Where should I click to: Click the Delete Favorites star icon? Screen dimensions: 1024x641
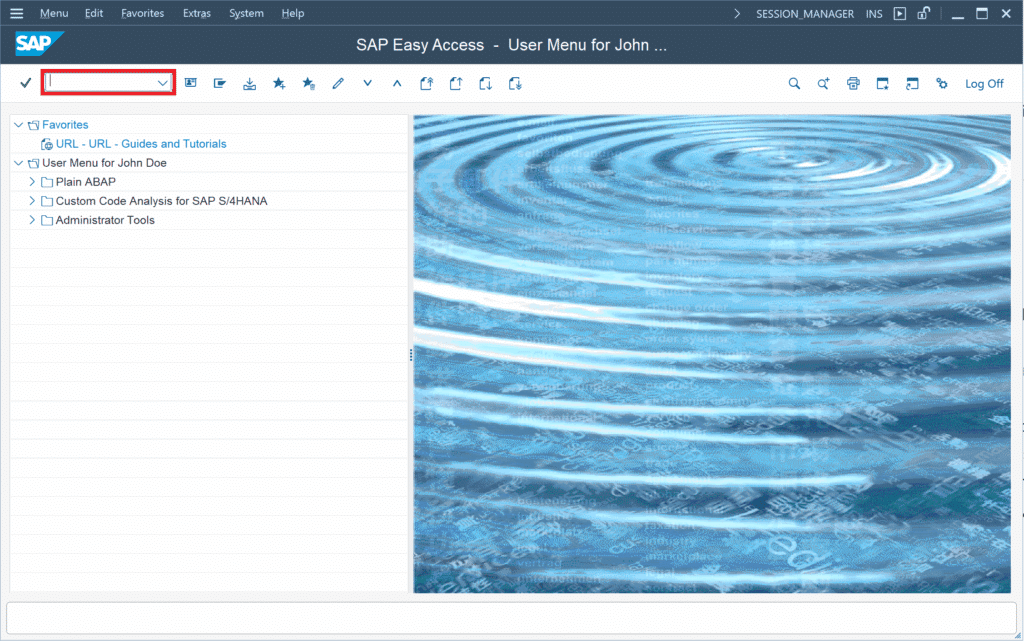(x=309, y=84)
